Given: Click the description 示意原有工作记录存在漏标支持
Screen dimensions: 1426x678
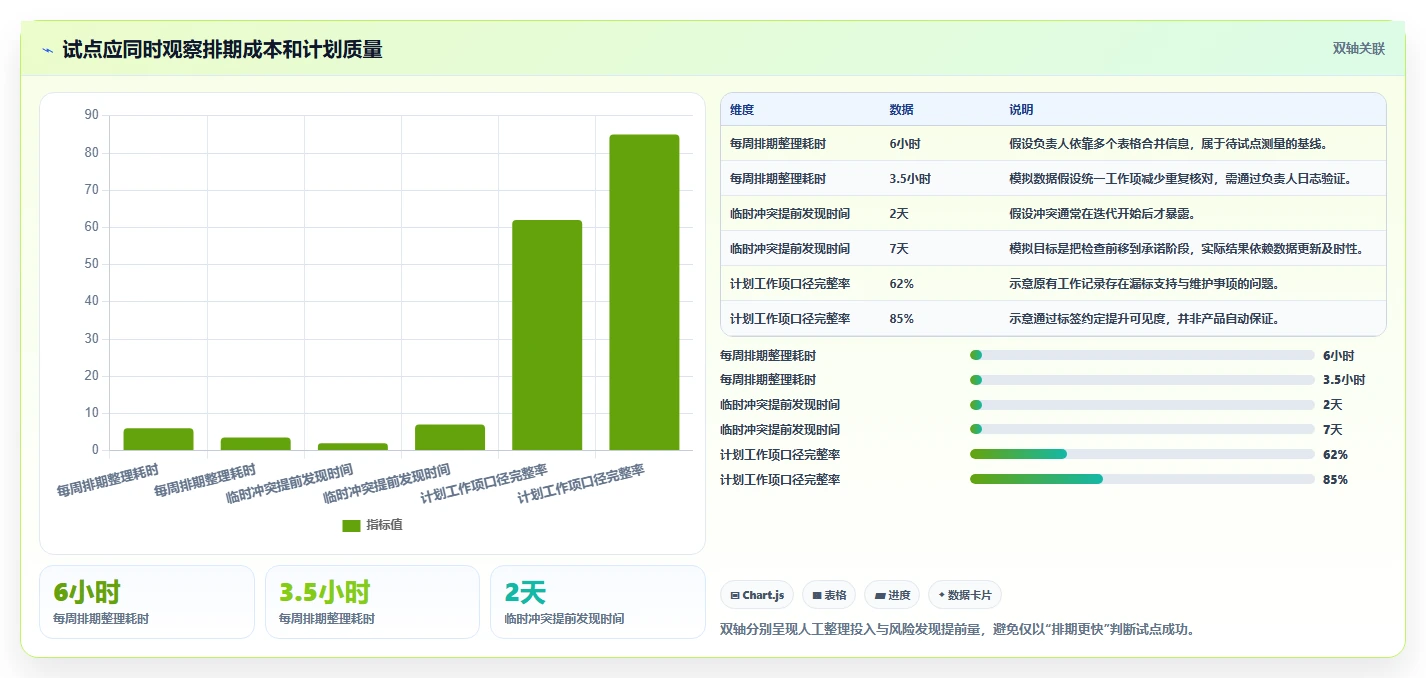Looking at the screenshot, I should 1144,284.
